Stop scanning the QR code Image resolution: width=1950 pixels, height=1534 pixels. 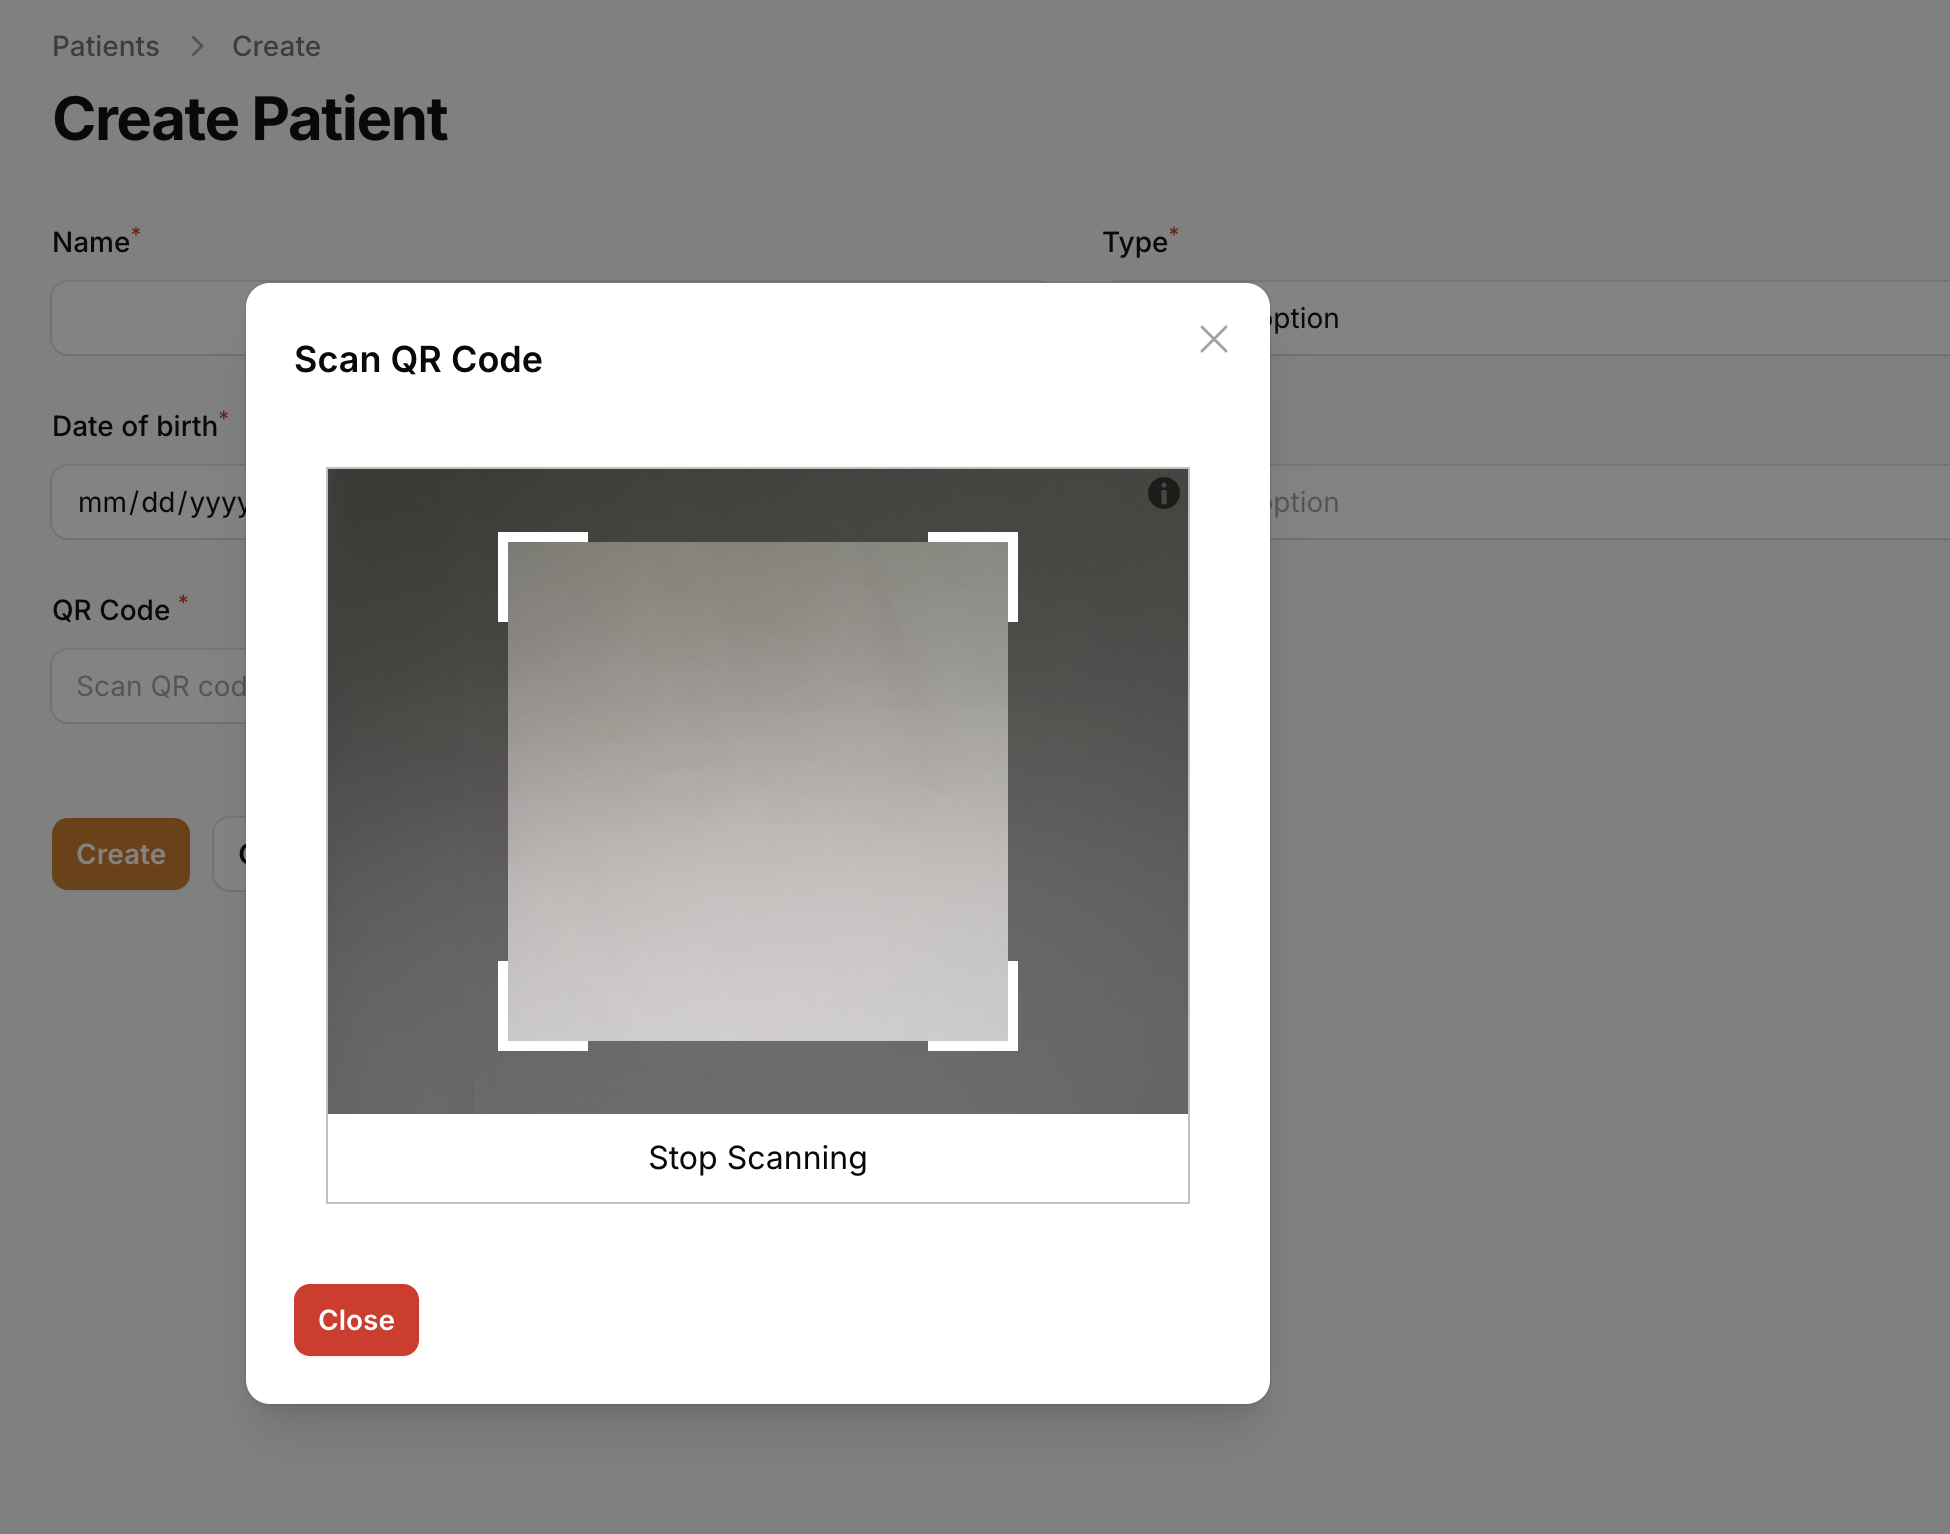click(x=758, y=1158)
